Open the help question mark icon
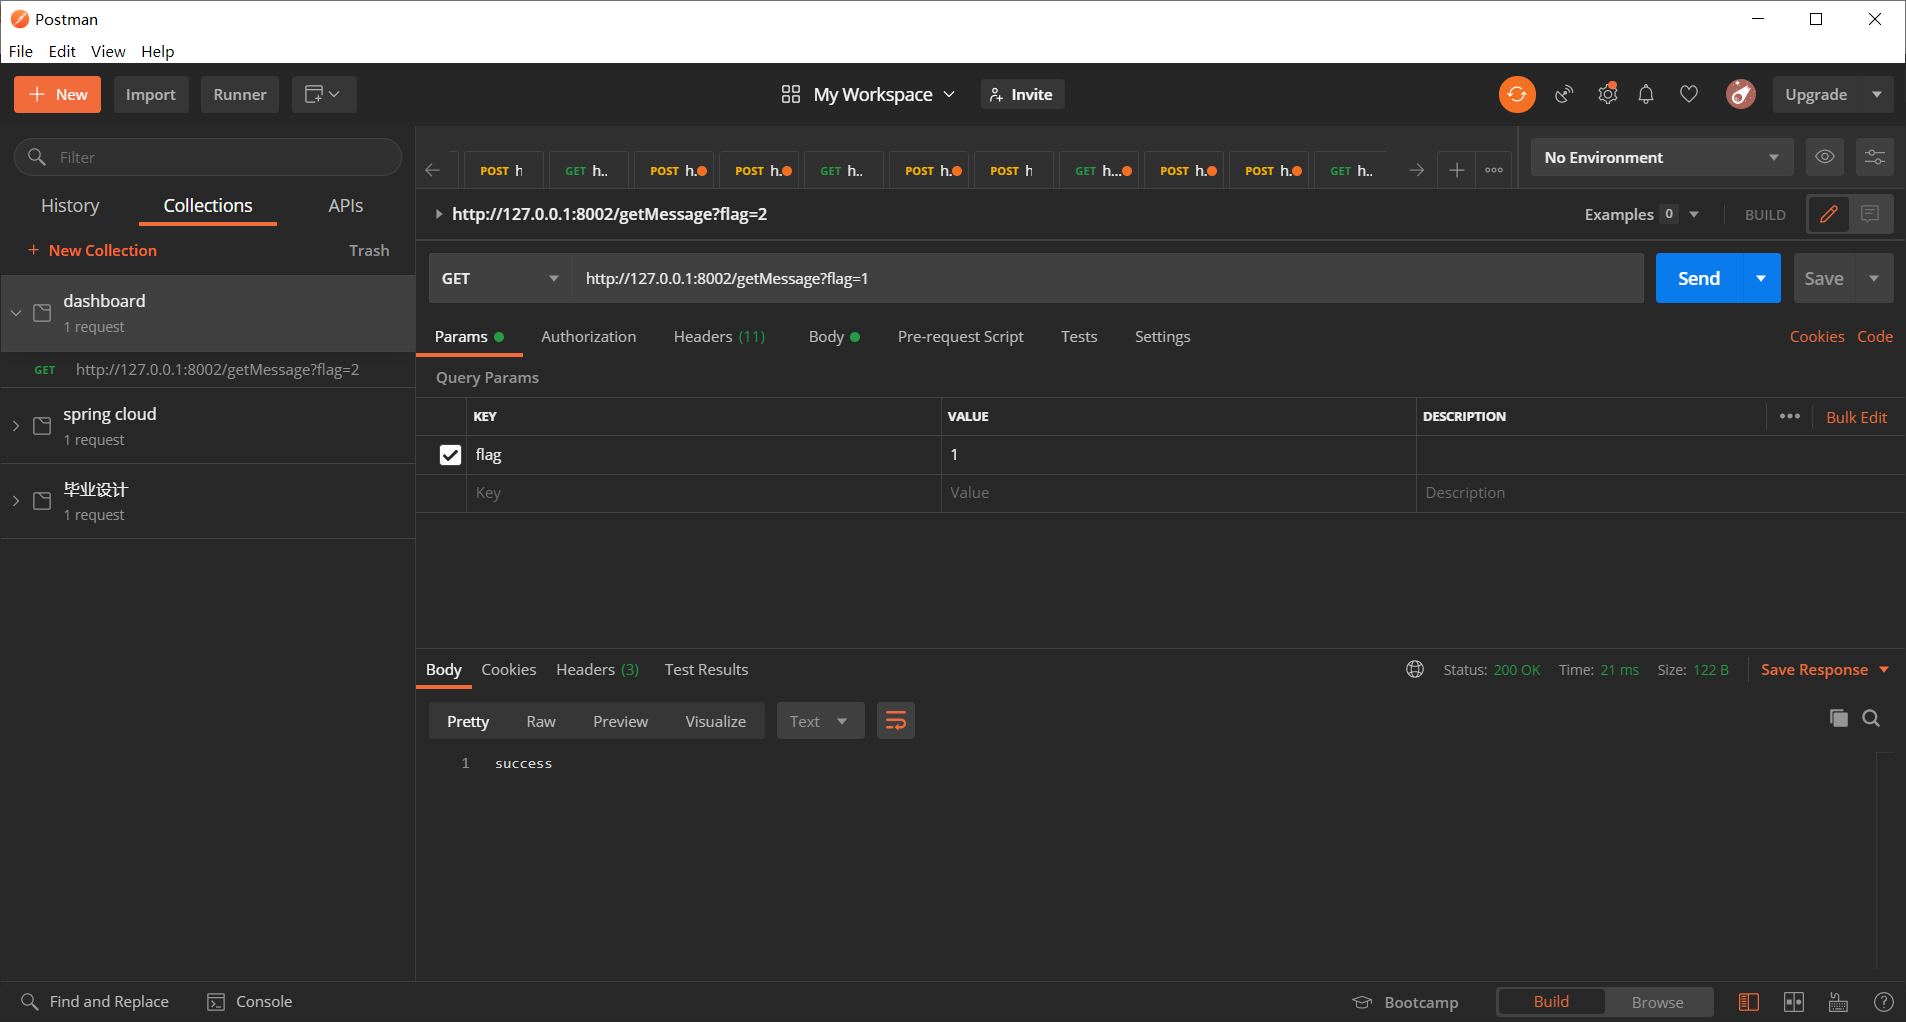Viewport: 1906px width, 1022px height. tap(1883, 1002)
